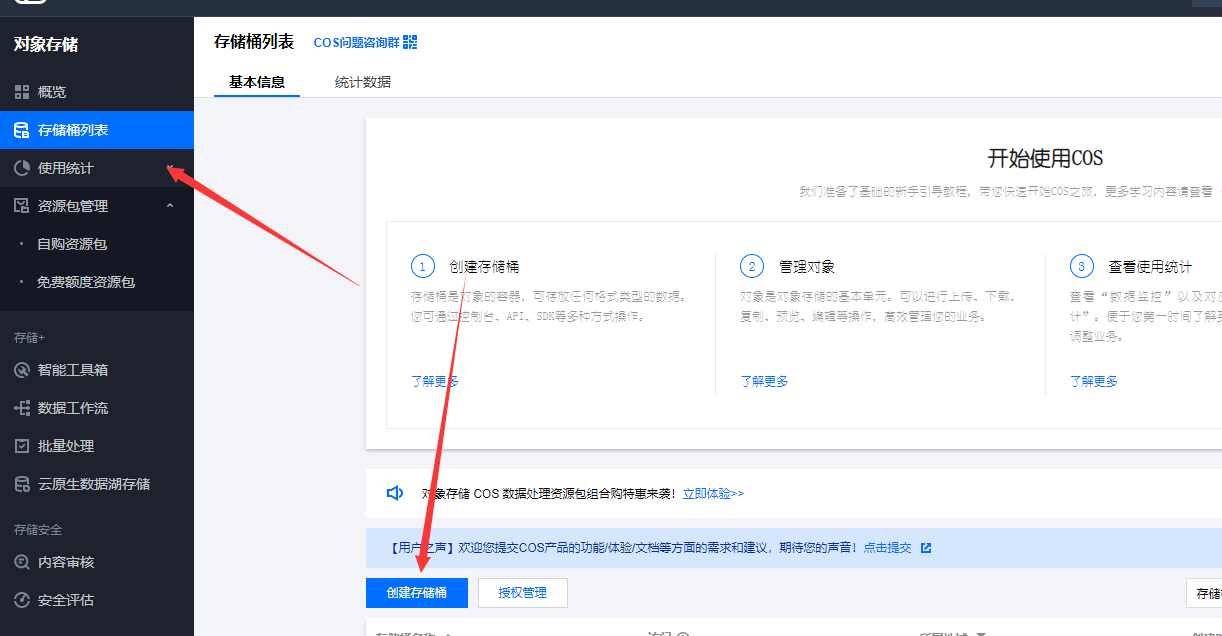Viewport: 1222px width, 636px height.
Task: Click the 存储桶列表 page heading
Action: tap(254, 42)
